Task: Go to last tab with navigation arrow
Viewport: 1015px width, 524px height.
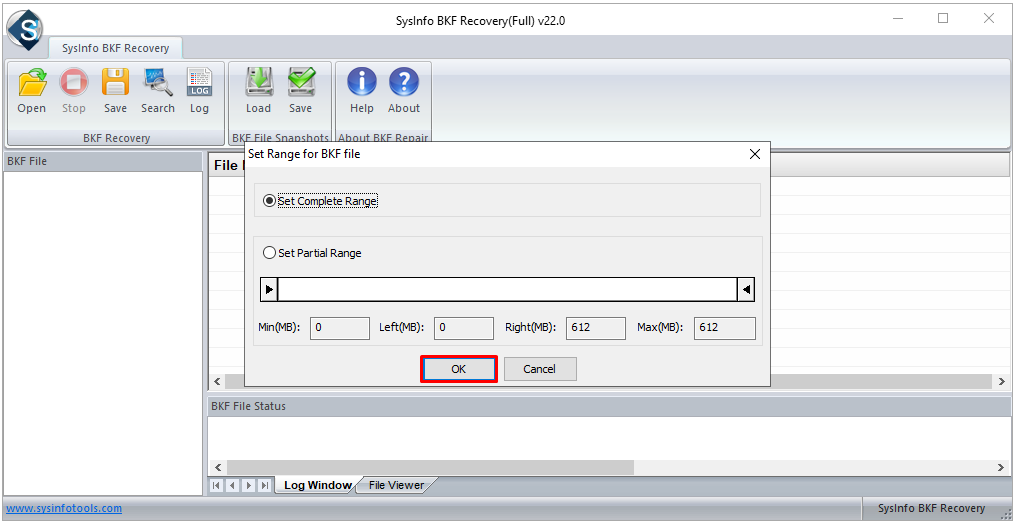Action: point(264,485)
